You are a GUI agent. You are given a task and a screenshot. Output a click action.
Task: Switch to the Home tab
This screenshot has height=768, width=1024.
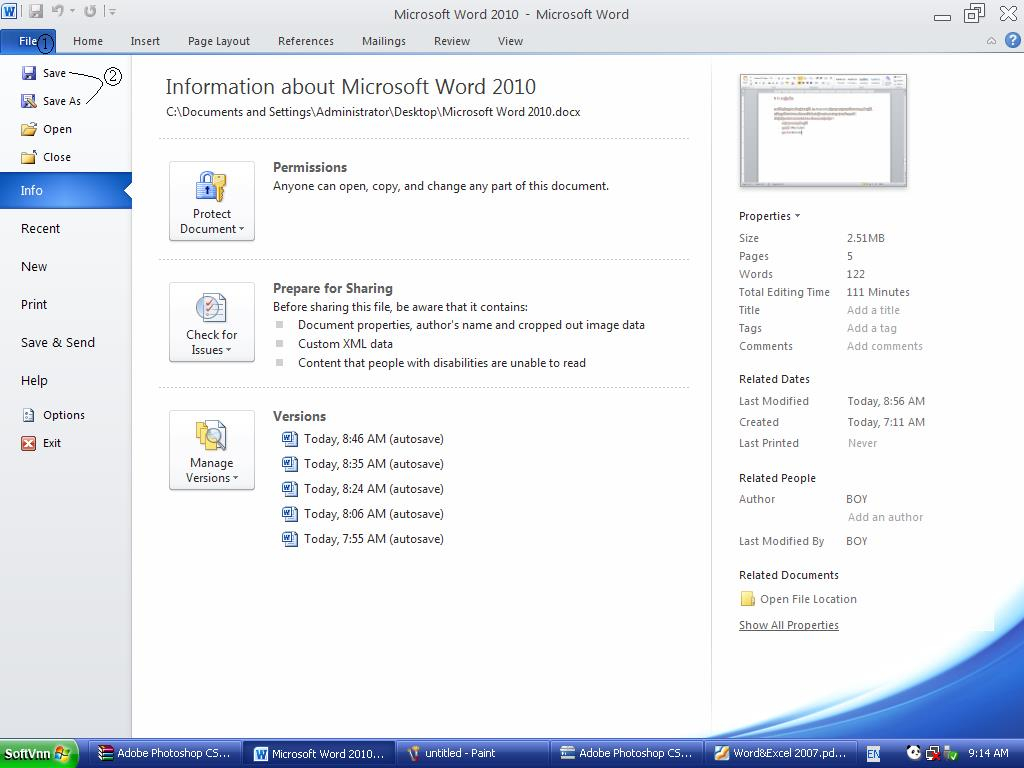tap(88, 41)
